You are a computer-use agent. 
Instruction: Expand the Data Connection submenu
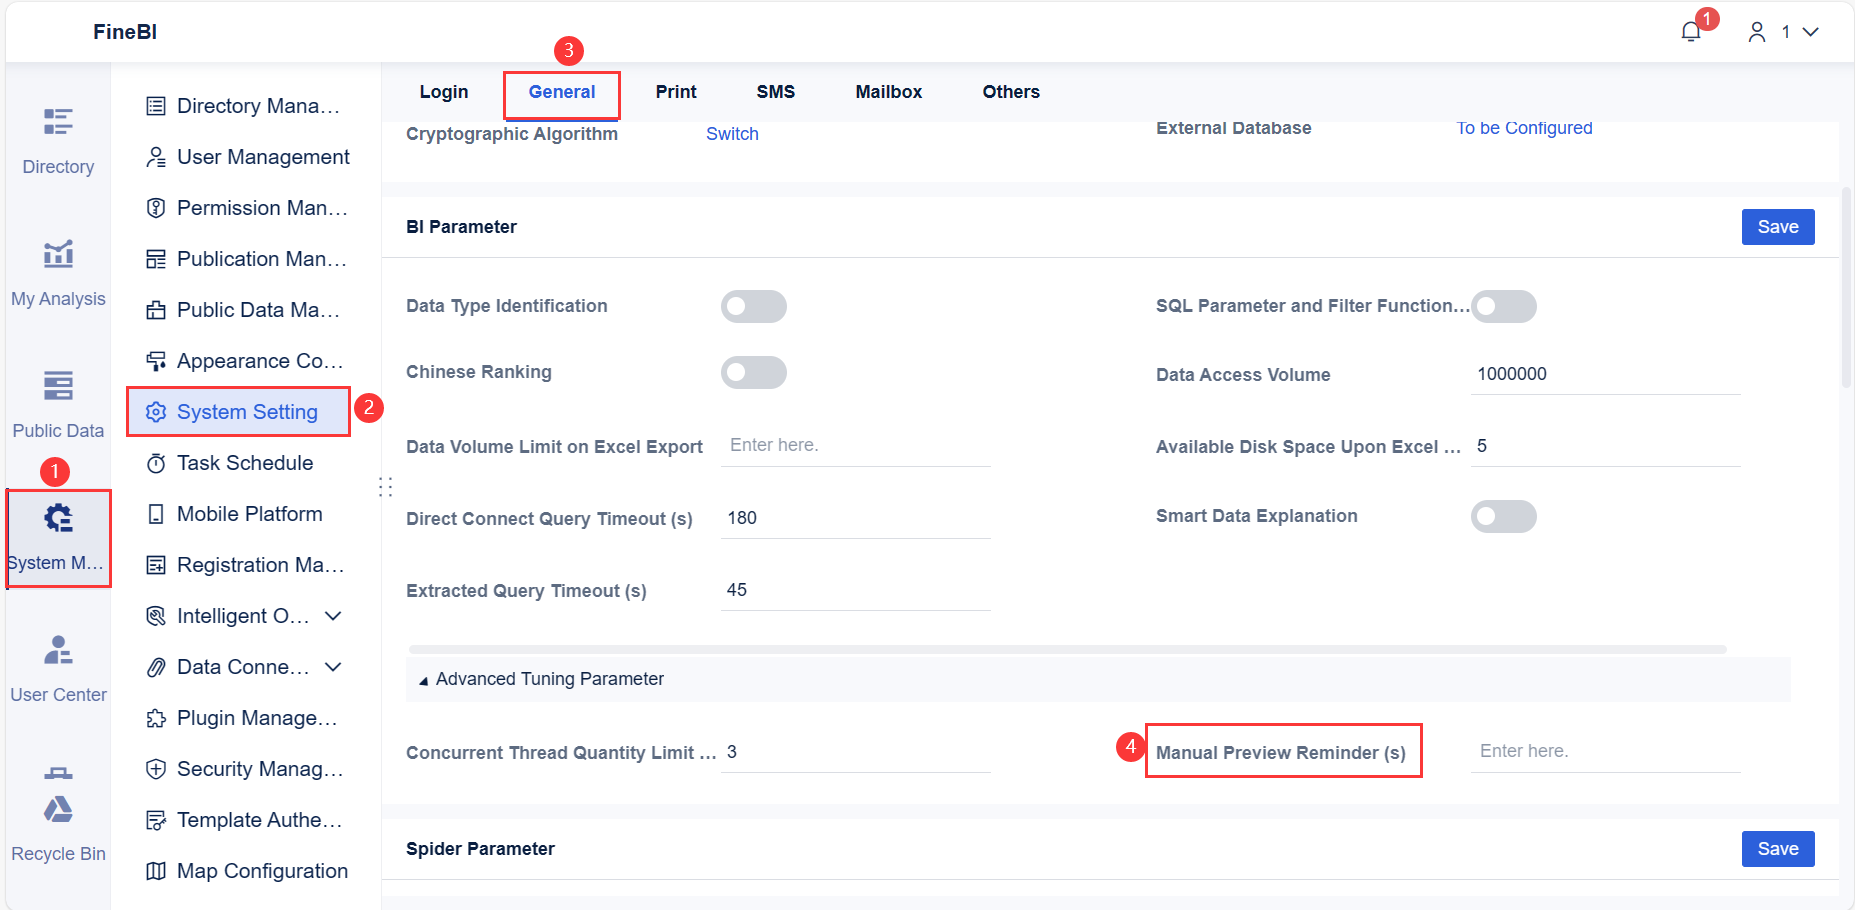[333, 666]
